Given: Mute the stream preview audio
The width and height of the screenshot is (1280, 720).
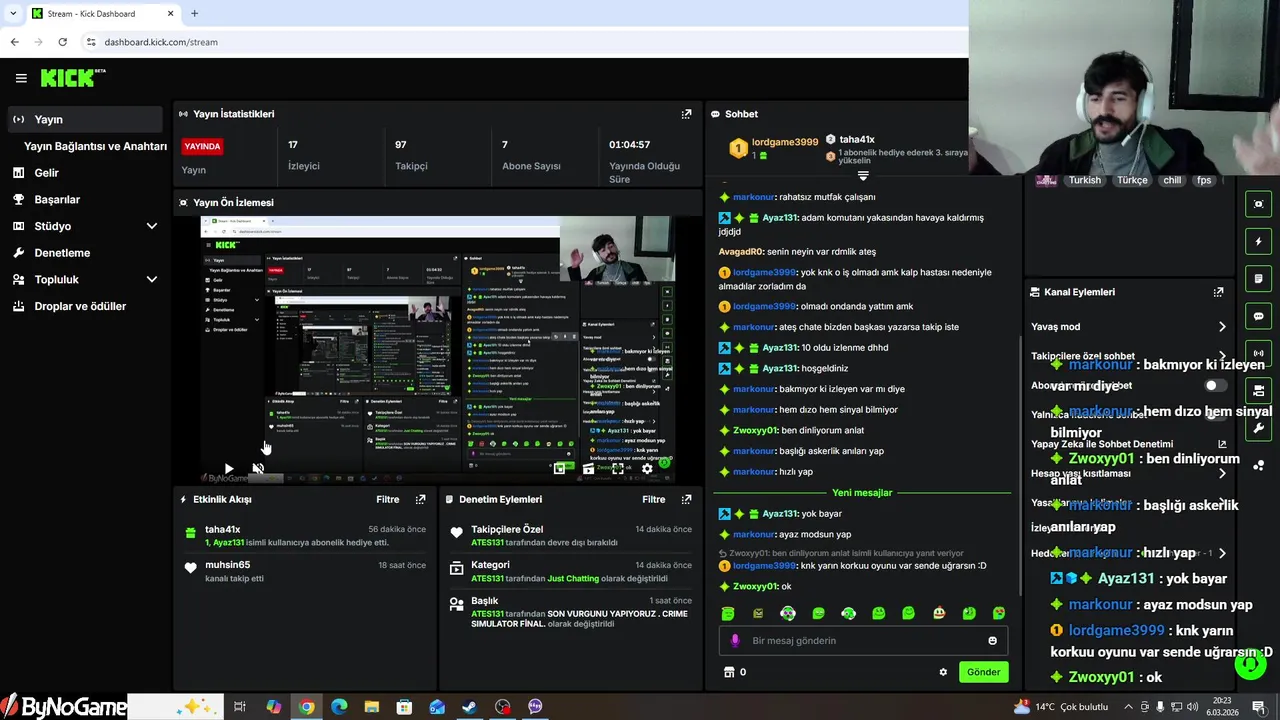Looking at the screenshot, I should click(258, 468).
